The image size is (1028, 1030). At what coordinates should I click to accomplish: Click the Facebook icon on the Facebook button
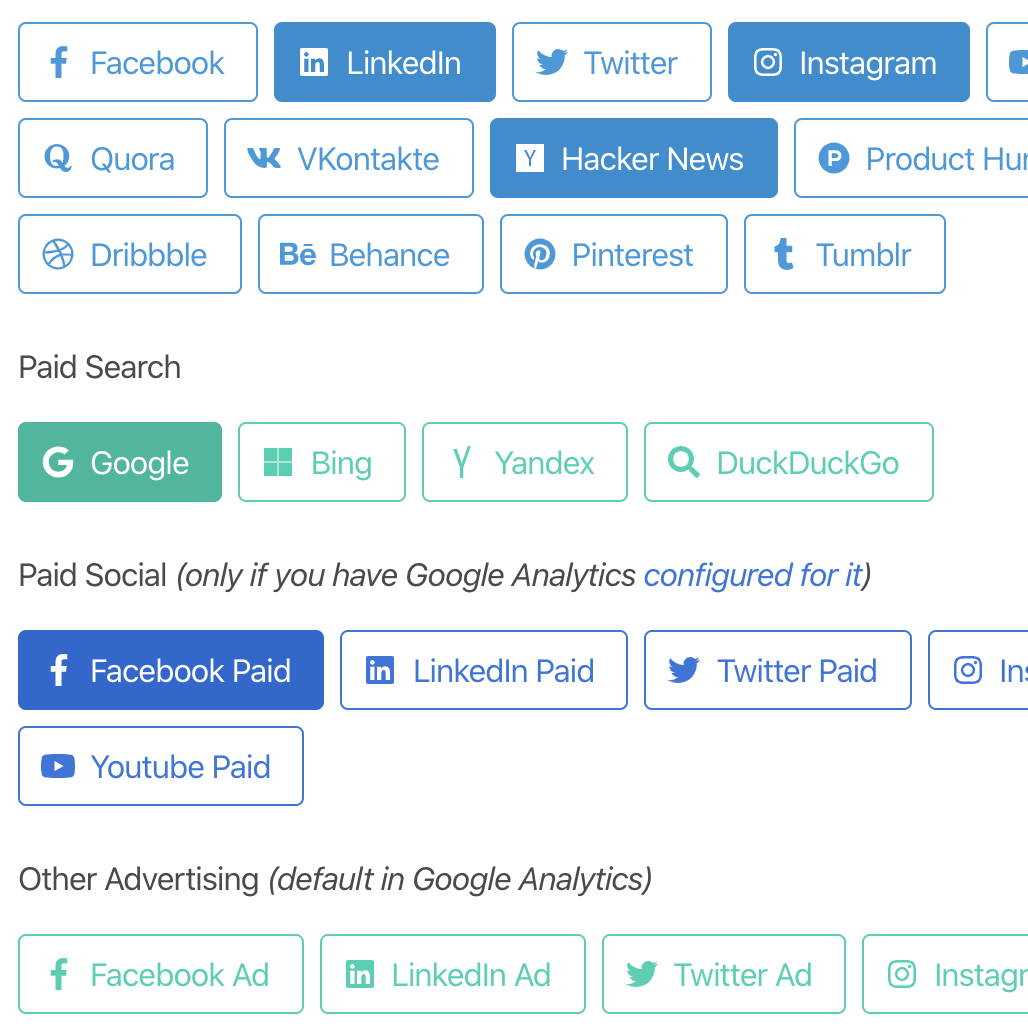point(58,62)
